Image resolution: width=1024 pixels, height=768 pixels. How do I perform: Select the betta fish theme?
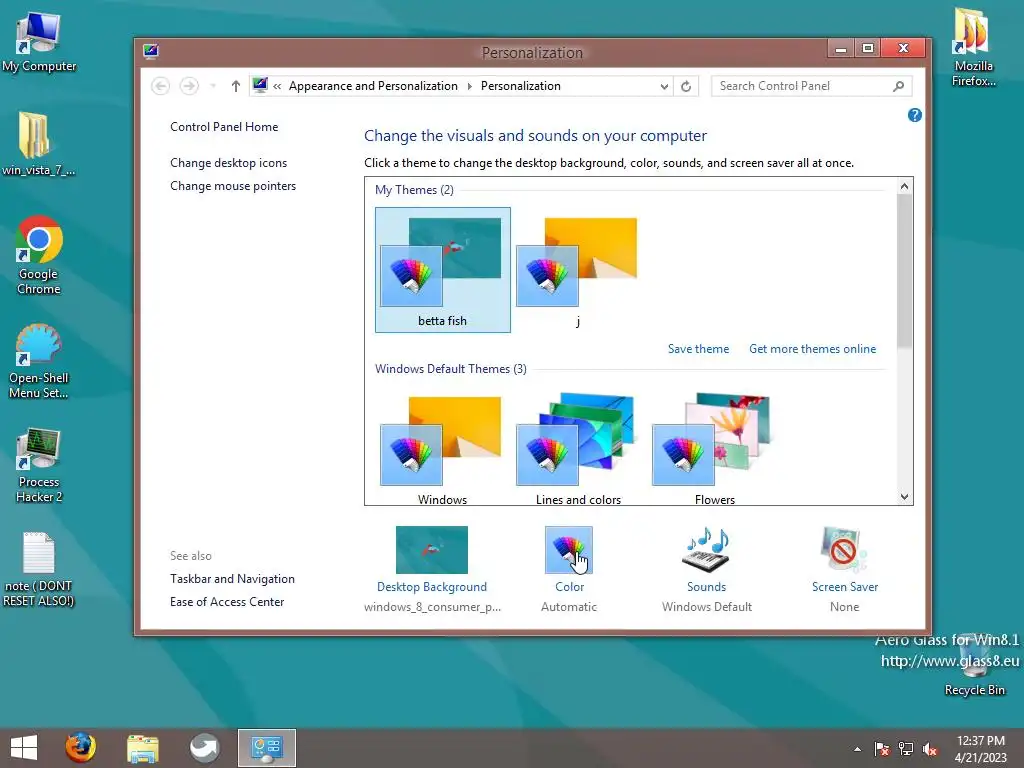443,270
